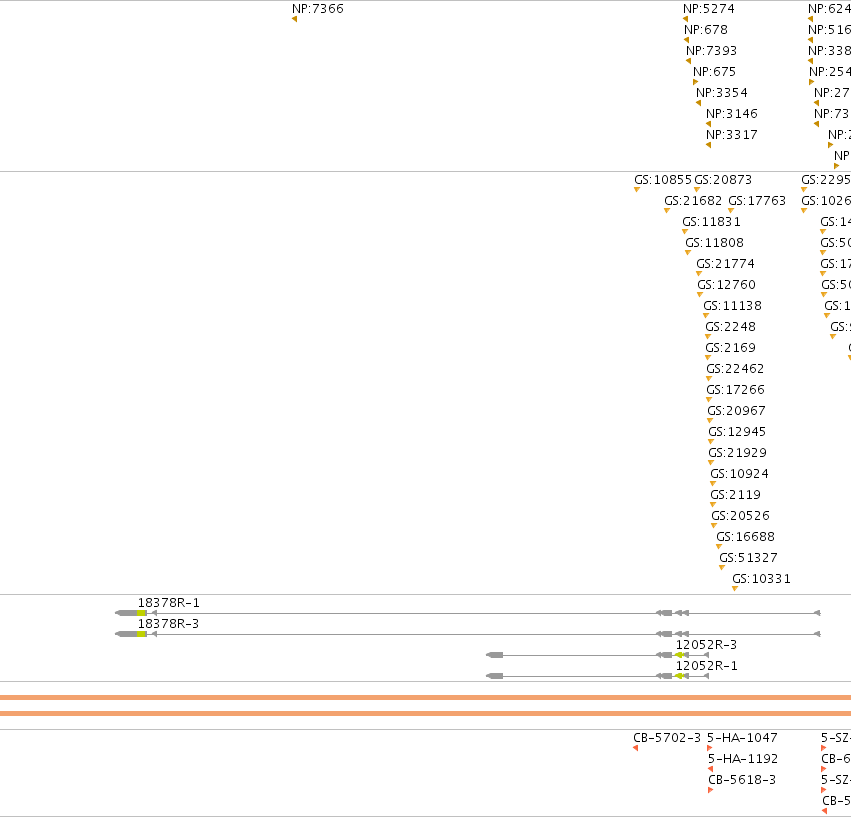Open the GS:21682 insertion
The height and width of the screenshot is (817, 851).
click(x=667, y=211)
